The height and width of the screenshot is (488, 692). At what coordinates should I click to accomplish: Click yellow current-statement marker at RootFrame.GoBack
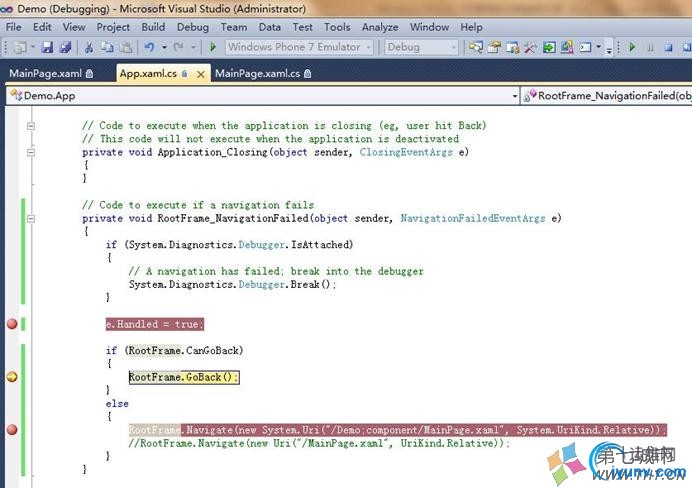pos(12,377)
